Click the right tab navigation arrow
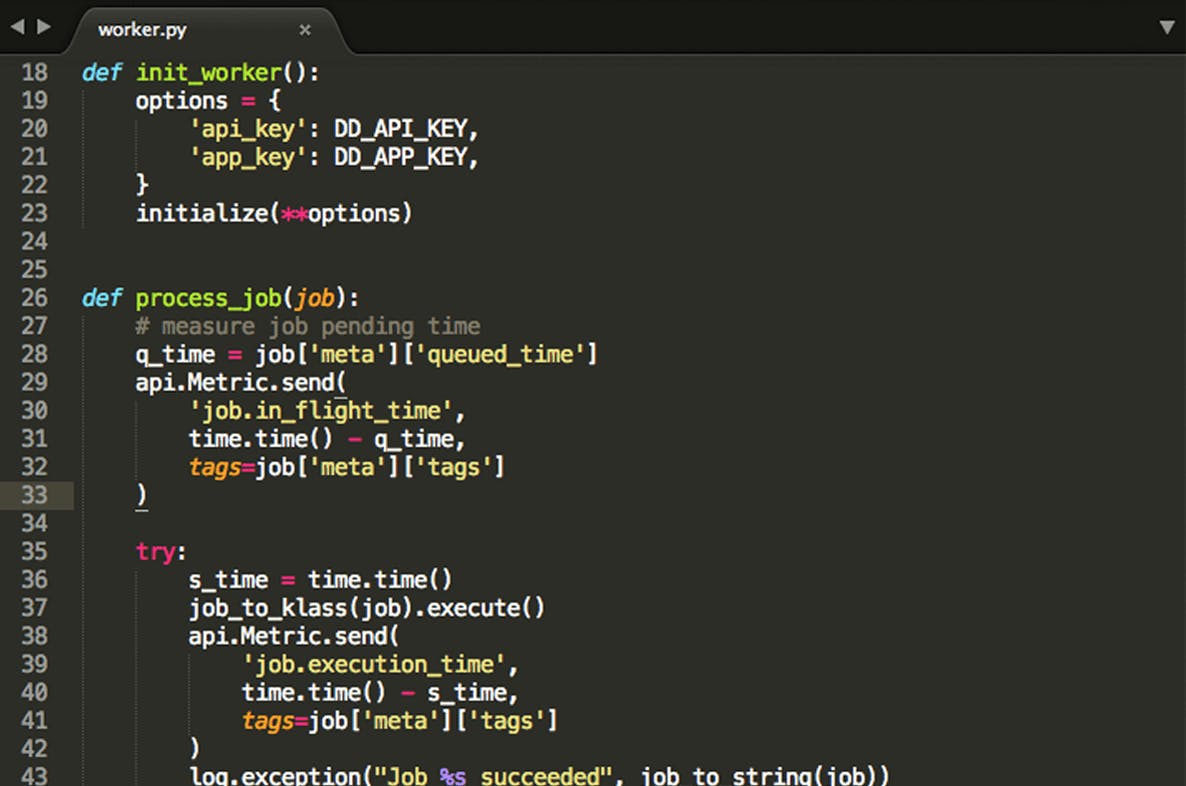 pos(44,27)
